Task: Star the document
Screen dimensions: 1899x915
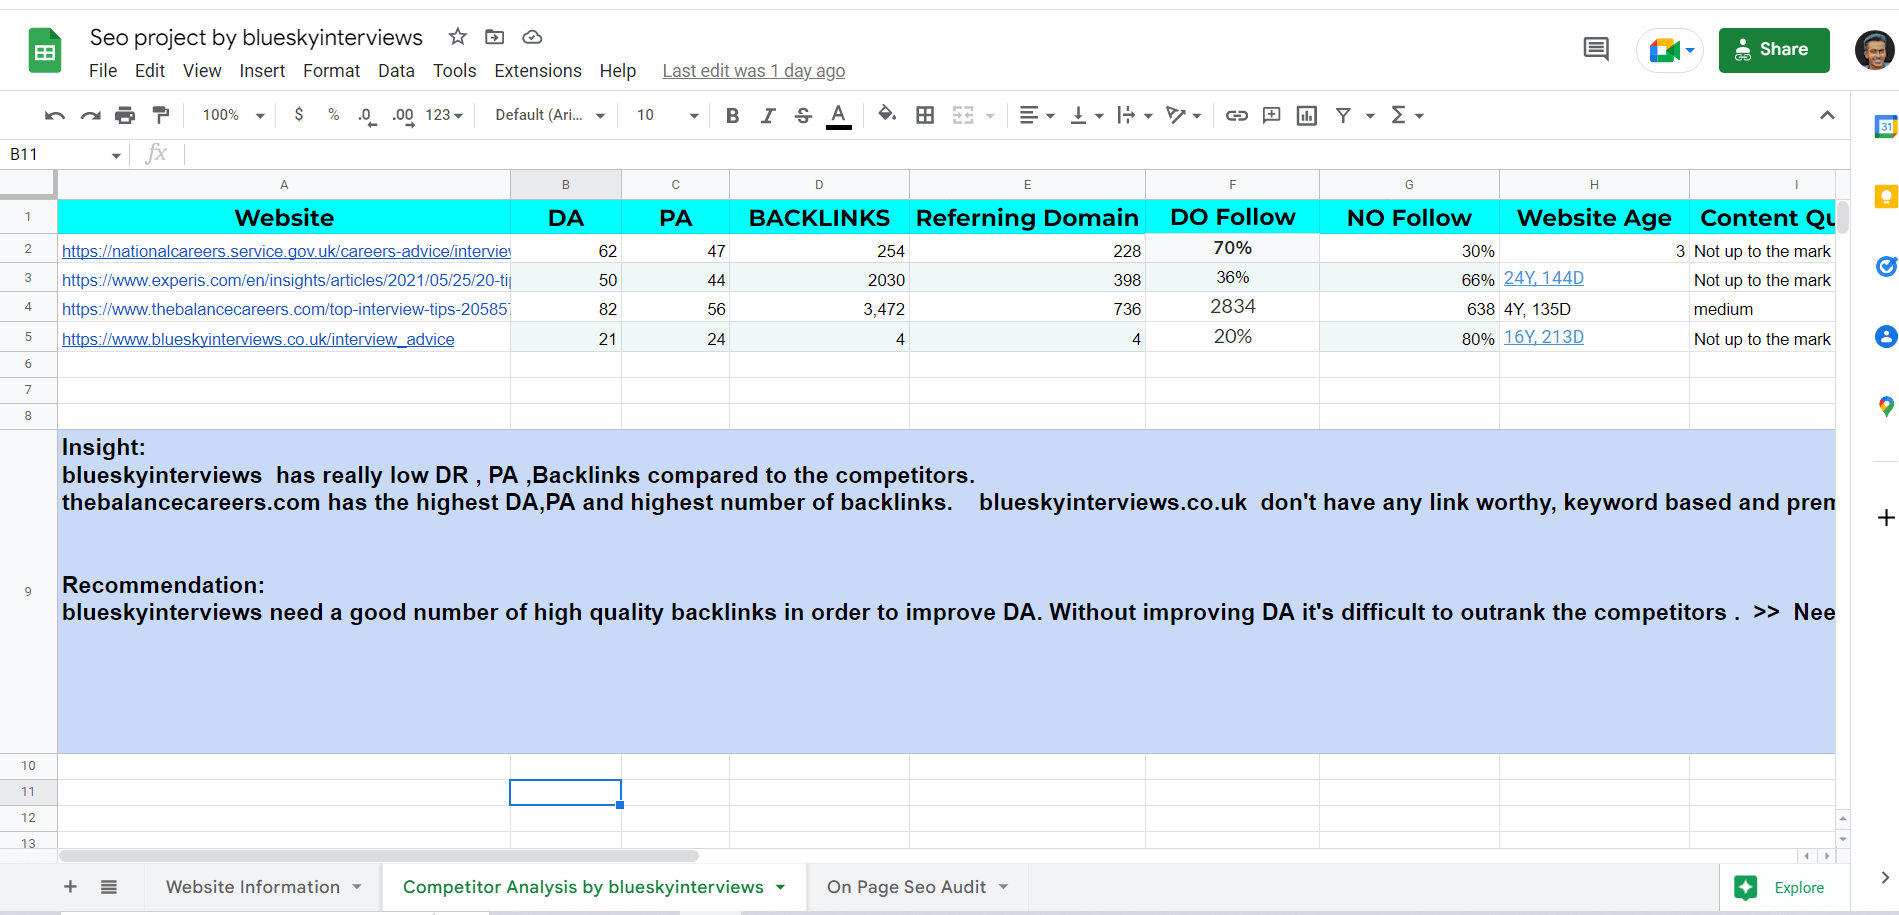Action: click(x=458, y=37)
